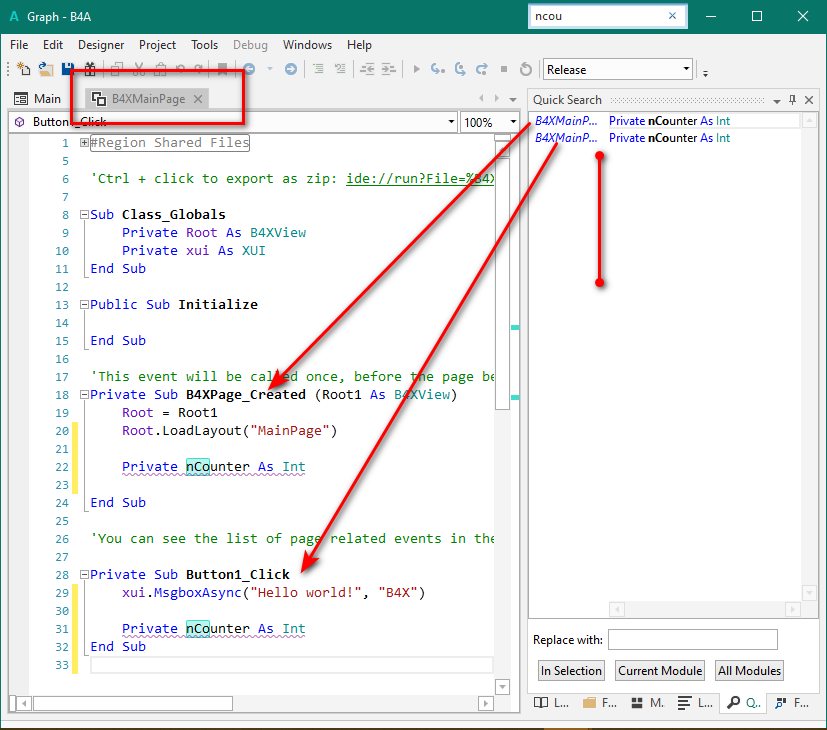Close the B4XMainPage tab
This screenshot has width=827, height=730.
[199, 99]
